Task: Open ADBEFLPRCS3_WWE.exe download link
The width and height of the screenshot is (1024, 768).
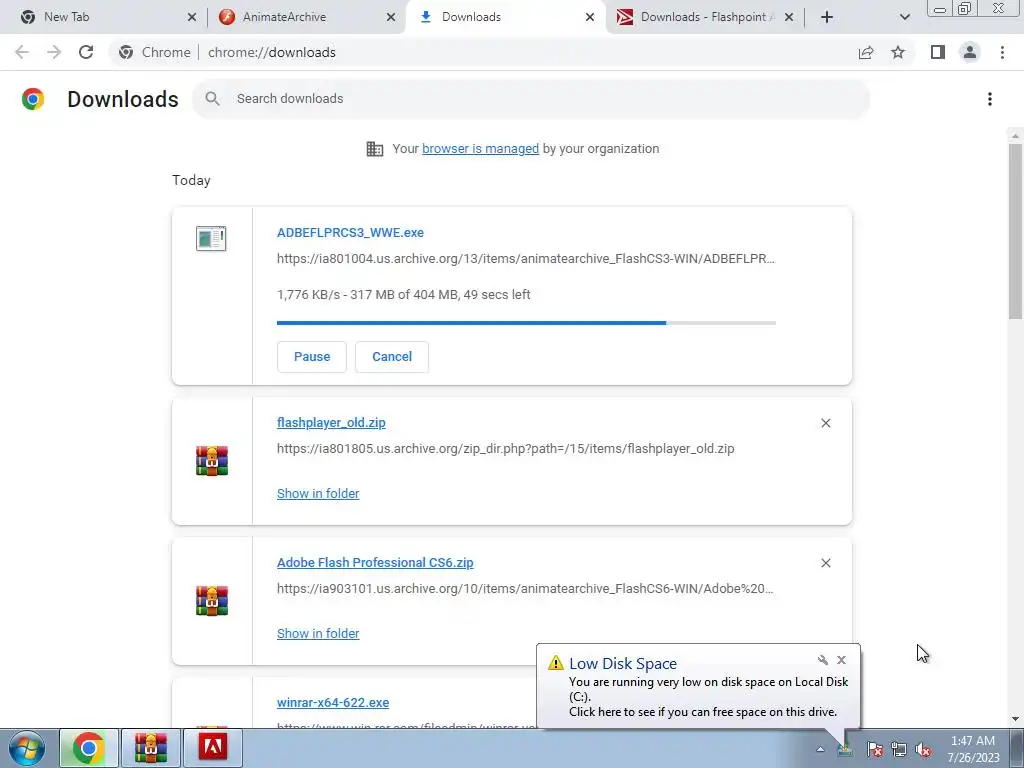Action: (350, 232)
